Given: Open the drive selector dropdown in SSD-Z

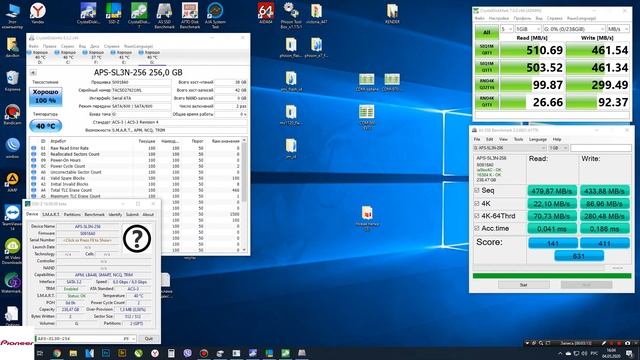Looking at the screenshot, I should coord(86,339).
